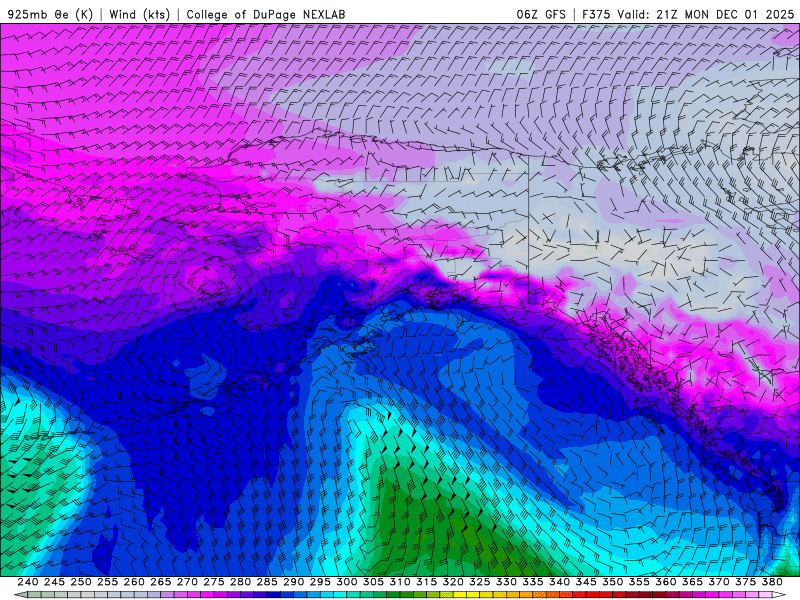Click the 360 scale label
This screenshot has width=800, height=600.
666,582
